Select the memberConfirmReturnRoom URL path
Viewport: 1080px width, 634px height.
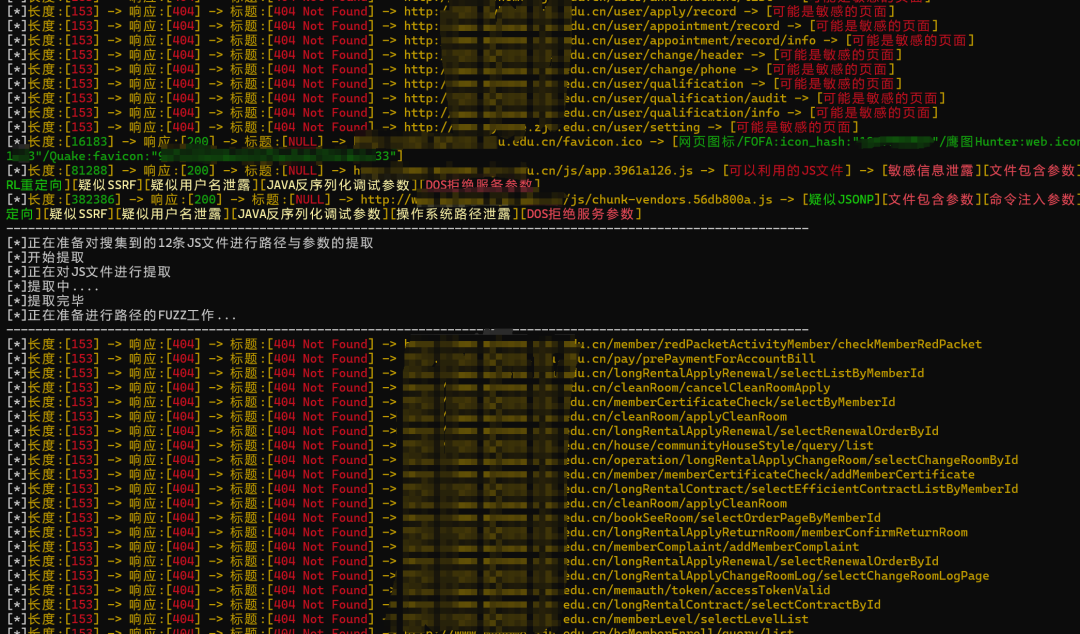(787, 532)
